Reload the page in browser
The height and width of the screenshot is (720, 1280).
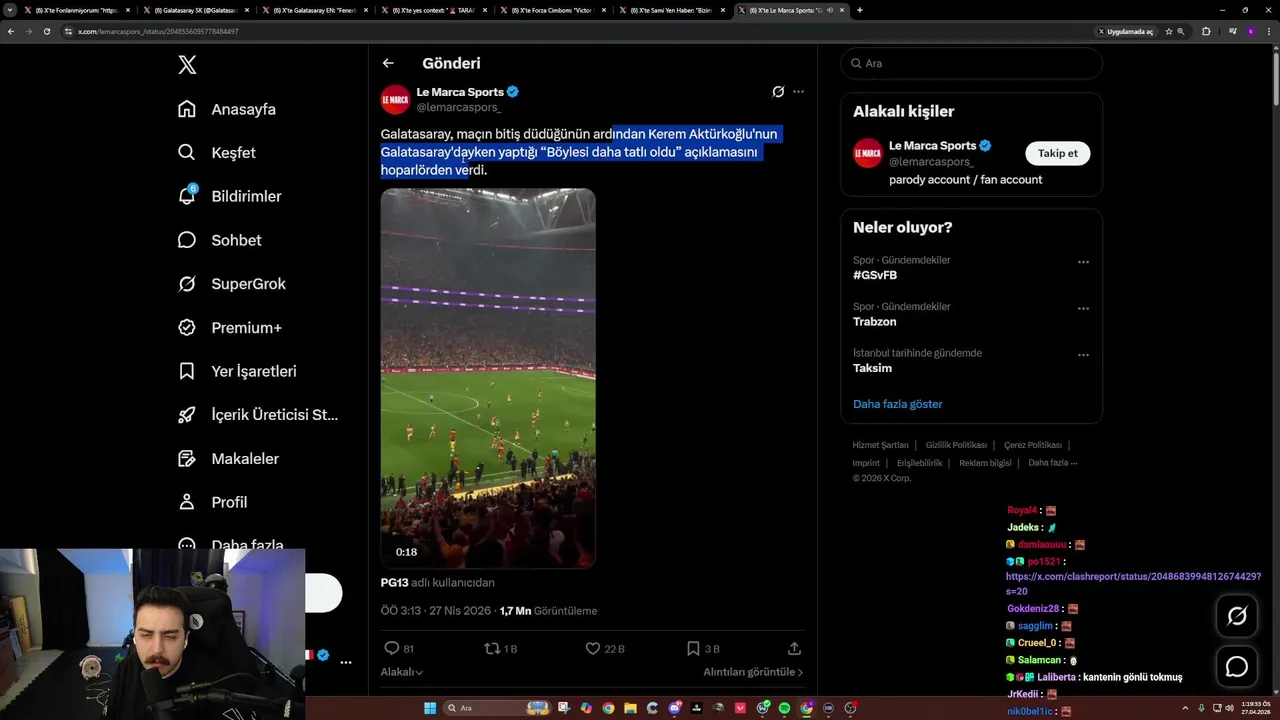[x=46, y=31]
